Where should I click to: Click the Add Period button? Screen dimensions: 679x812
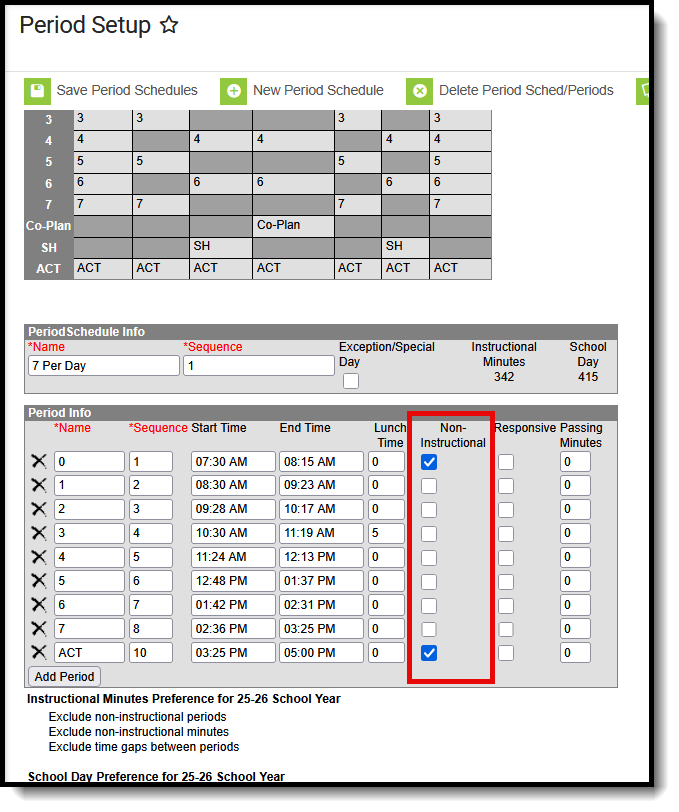(64, 676)
